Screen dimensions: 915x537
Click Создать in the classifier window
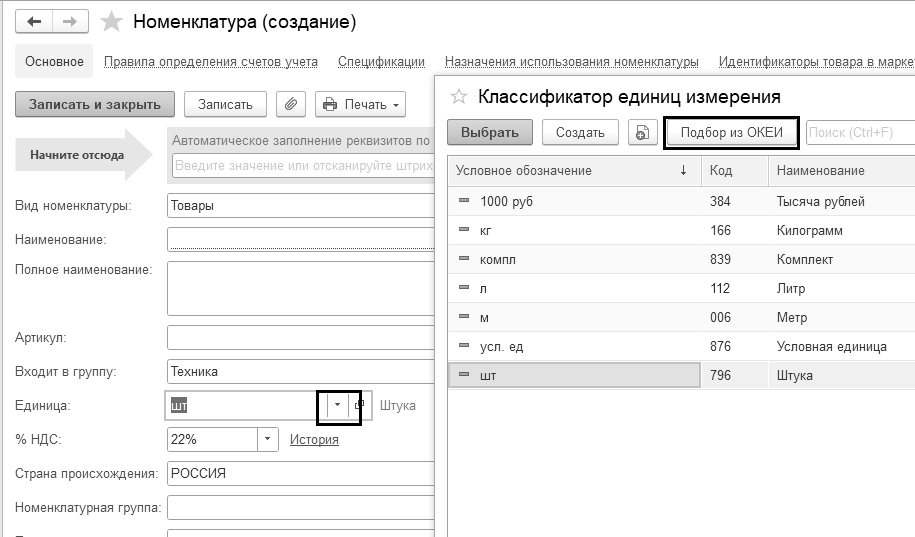(580, 132)
